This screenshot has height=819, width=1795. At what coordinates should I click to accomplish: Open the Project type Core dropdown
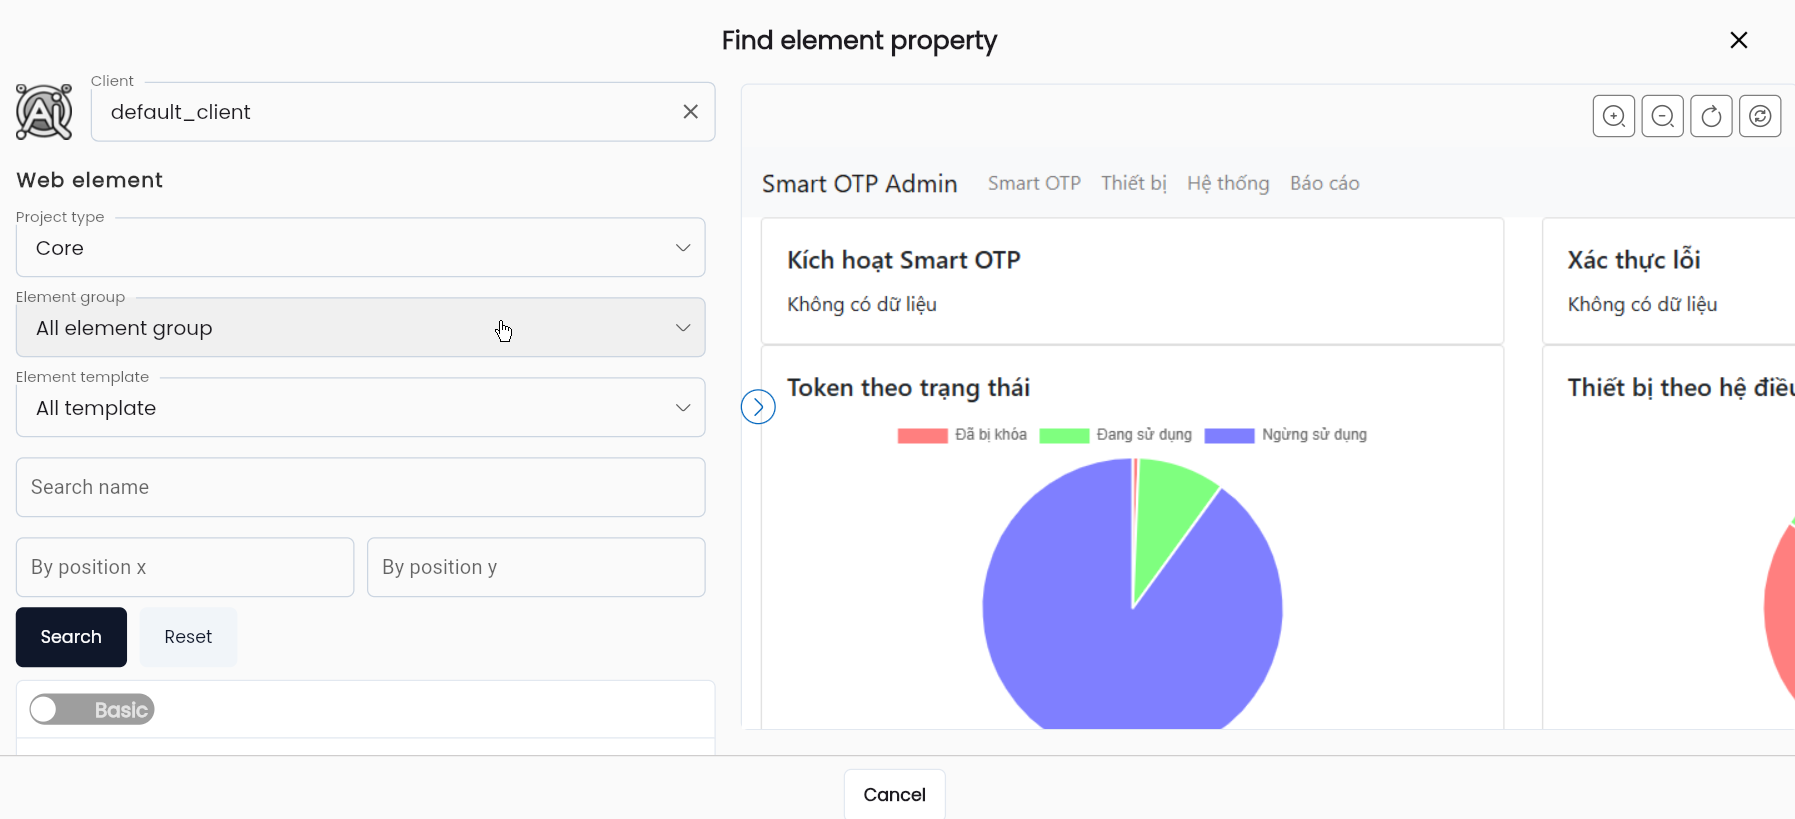click(360, 247)
